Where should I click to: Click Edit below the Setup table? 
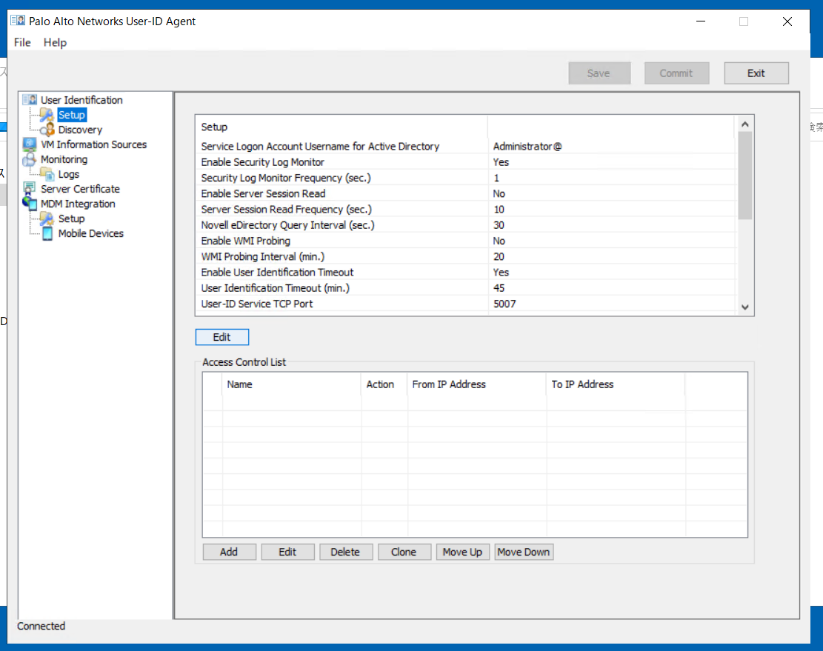222,337
